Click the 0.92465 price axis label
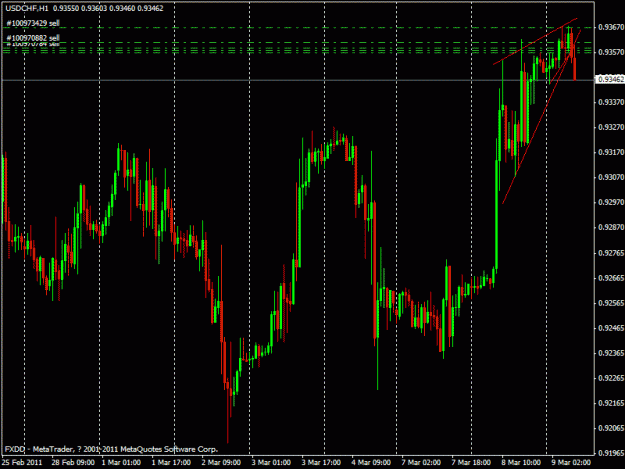This screenshot has width=625, height=469. tap(611, 328)
